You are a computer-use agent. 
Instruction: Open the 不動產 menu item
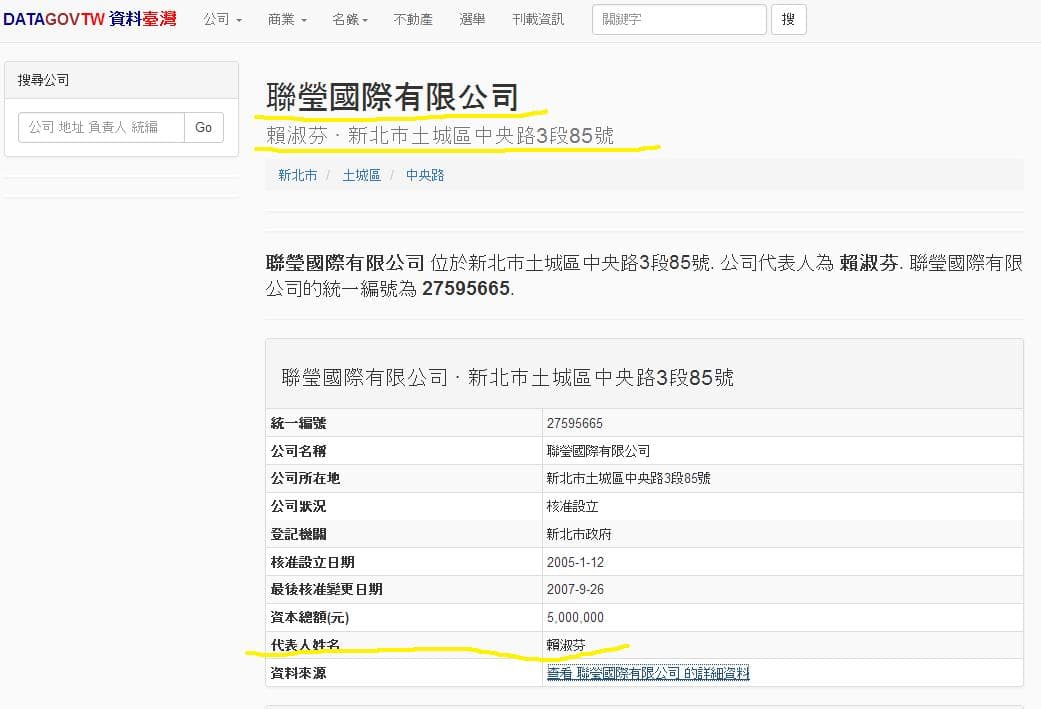click(413, 20)
